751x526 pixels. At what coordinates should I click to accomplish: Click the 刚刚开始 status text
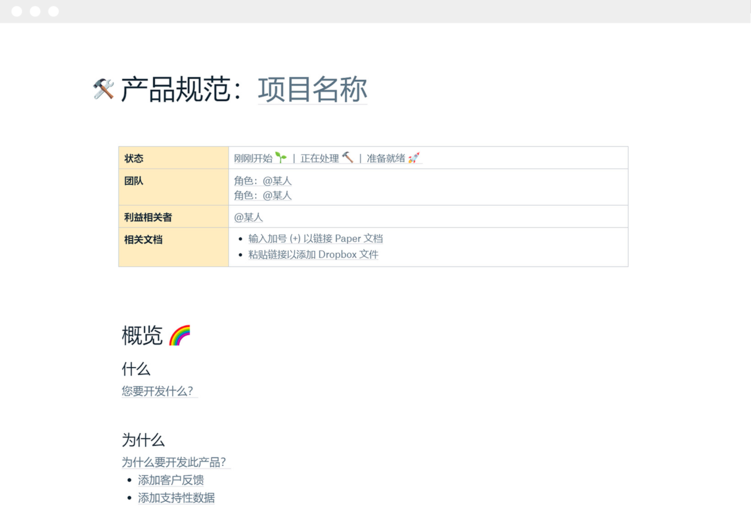pos(253,159)
